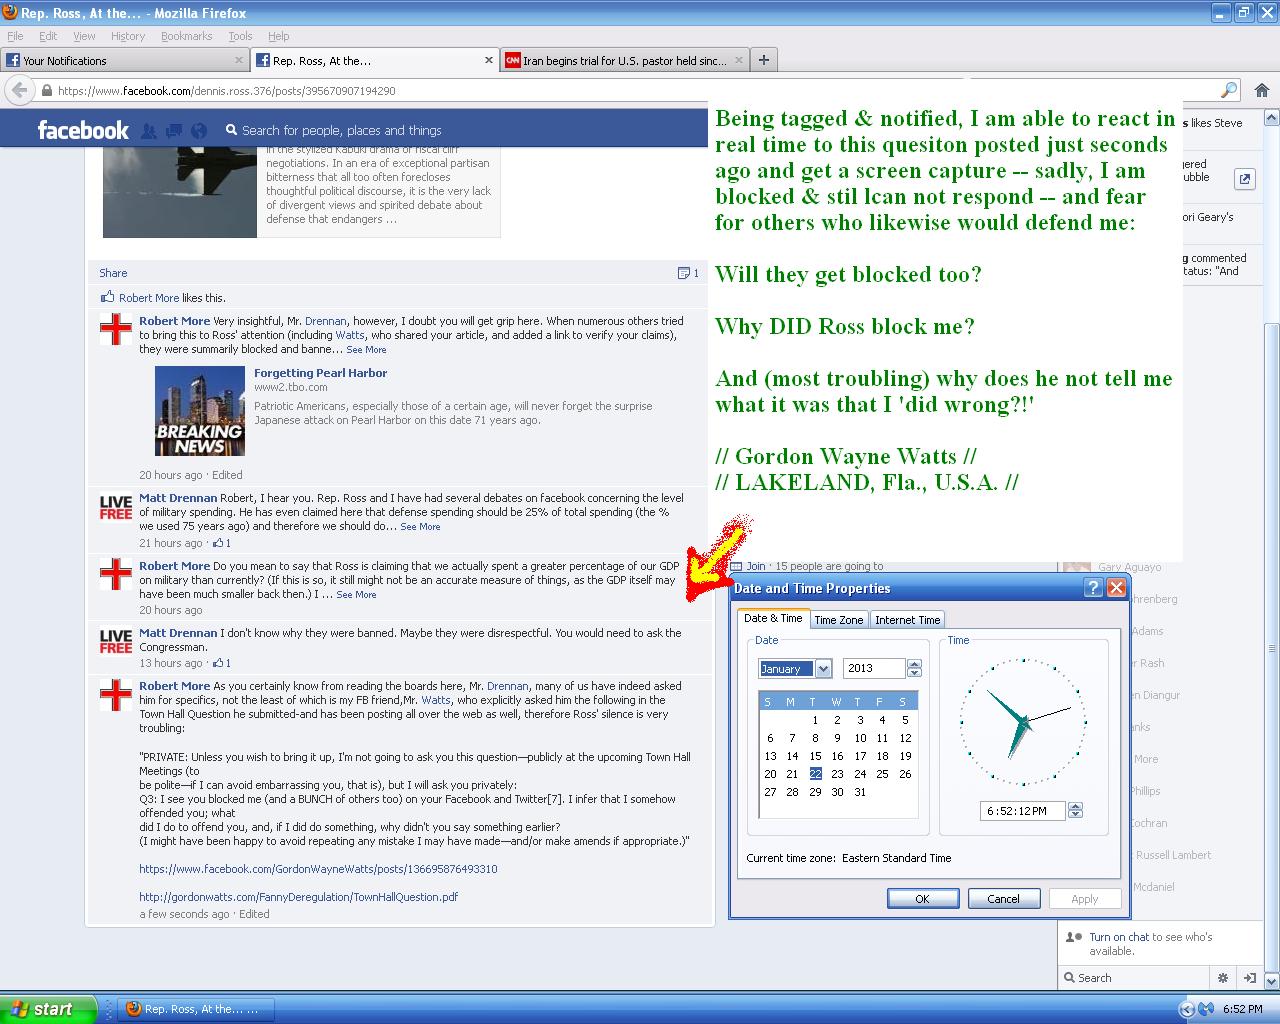Click See More on Matt Drennan's comment

coord(420,527)
